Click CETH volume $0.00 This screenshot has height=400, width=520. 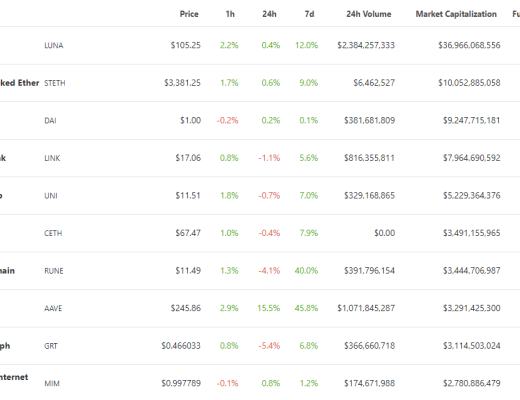click(x=384, y=233)
